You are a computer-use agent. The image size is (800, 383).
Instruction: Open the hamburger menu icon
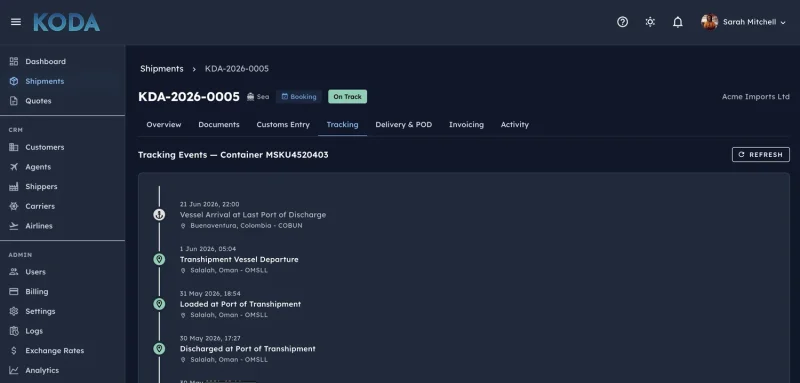coord(16,22)
